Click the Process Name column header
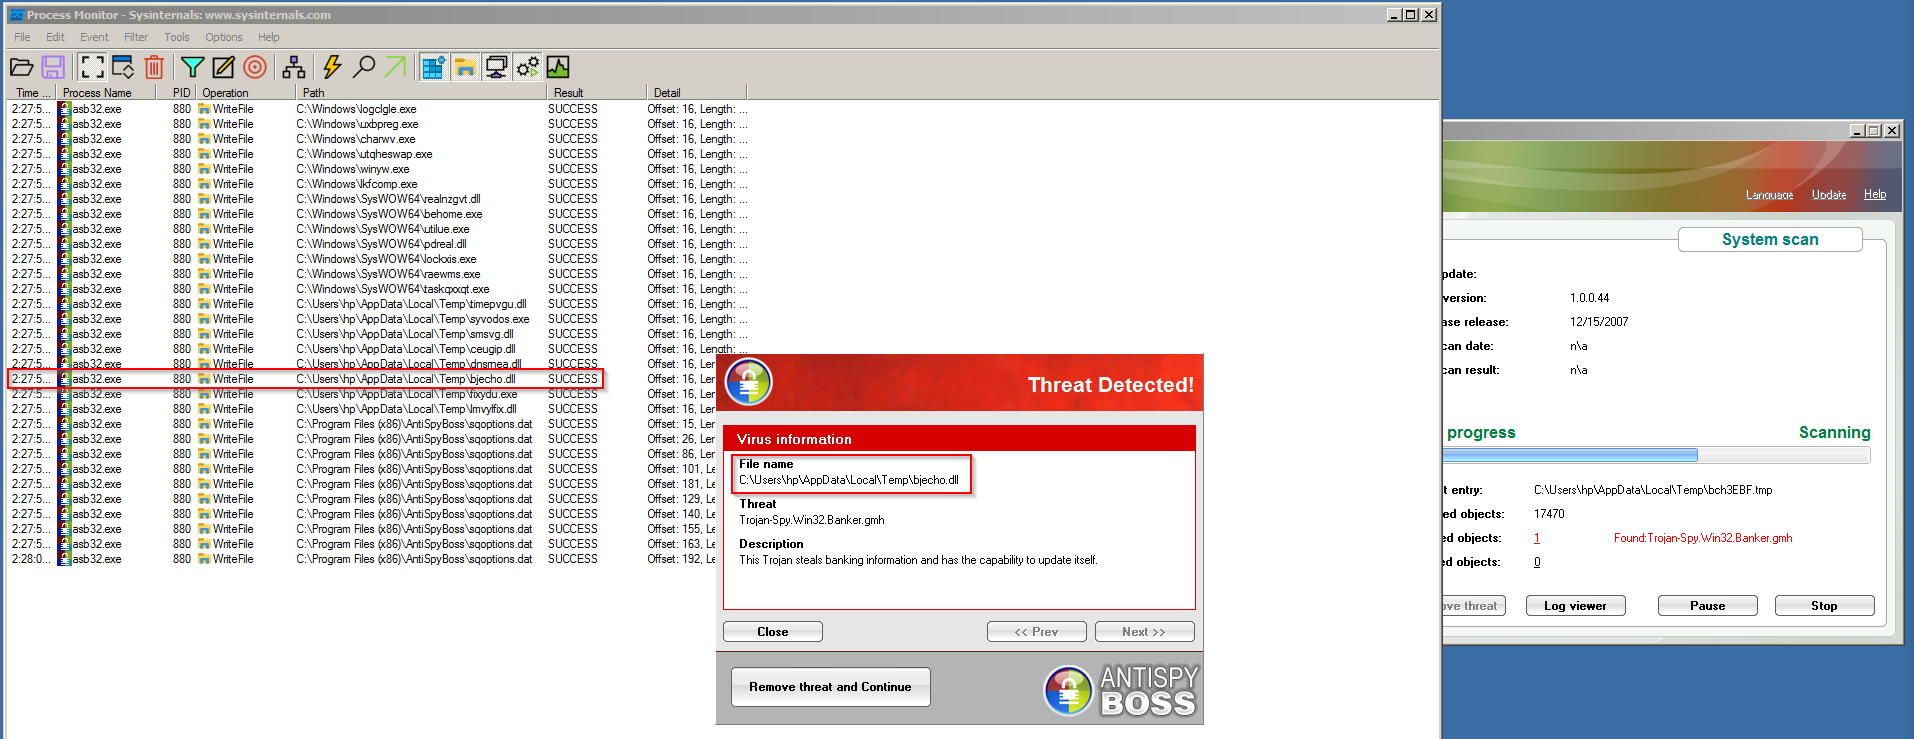Screen dimensions: 1914x739 tap(107, 93)
